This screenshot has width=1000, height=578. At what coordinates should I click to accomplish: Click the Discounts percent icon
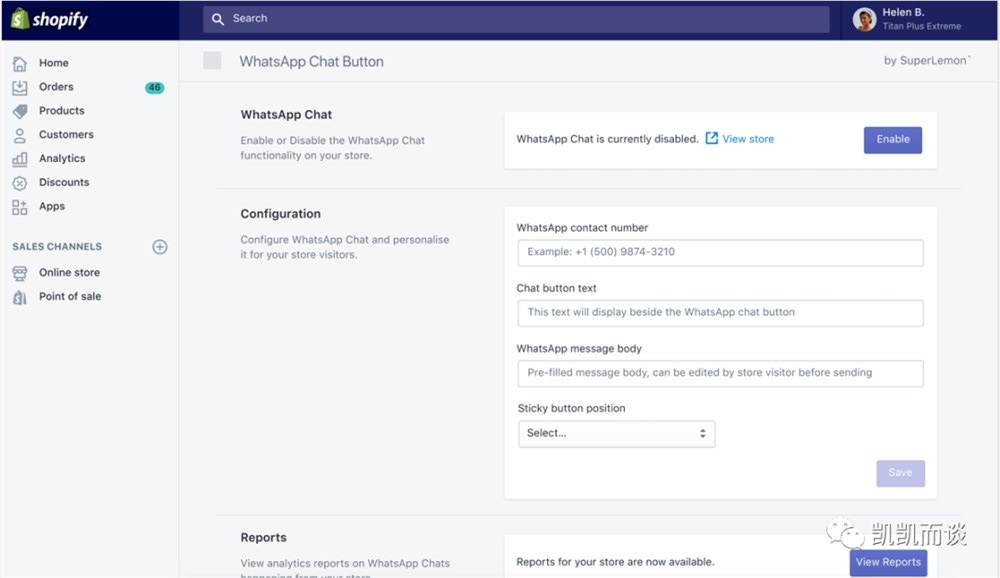pos(20,183)
